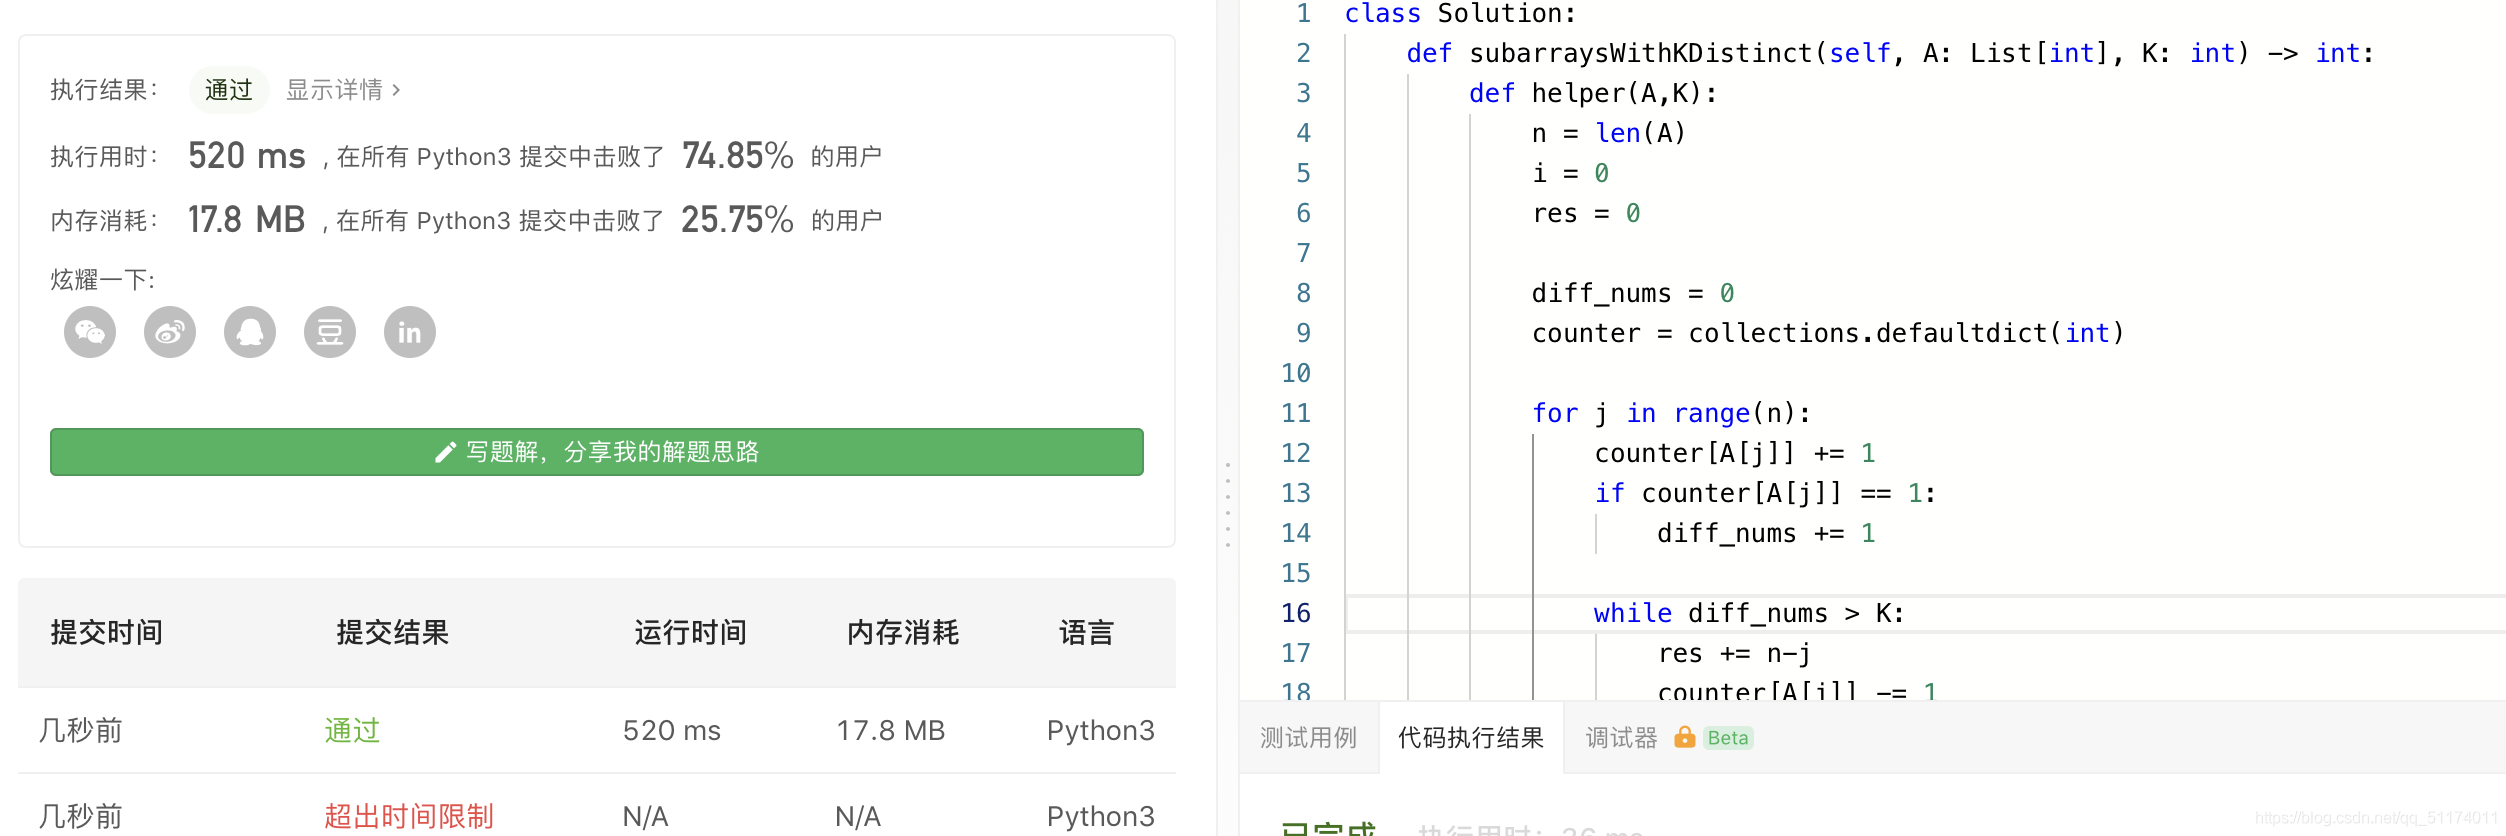Share result via Weibo icon
The width and height of the screenshot is (2506, 836).
click(x=170, y=332)
